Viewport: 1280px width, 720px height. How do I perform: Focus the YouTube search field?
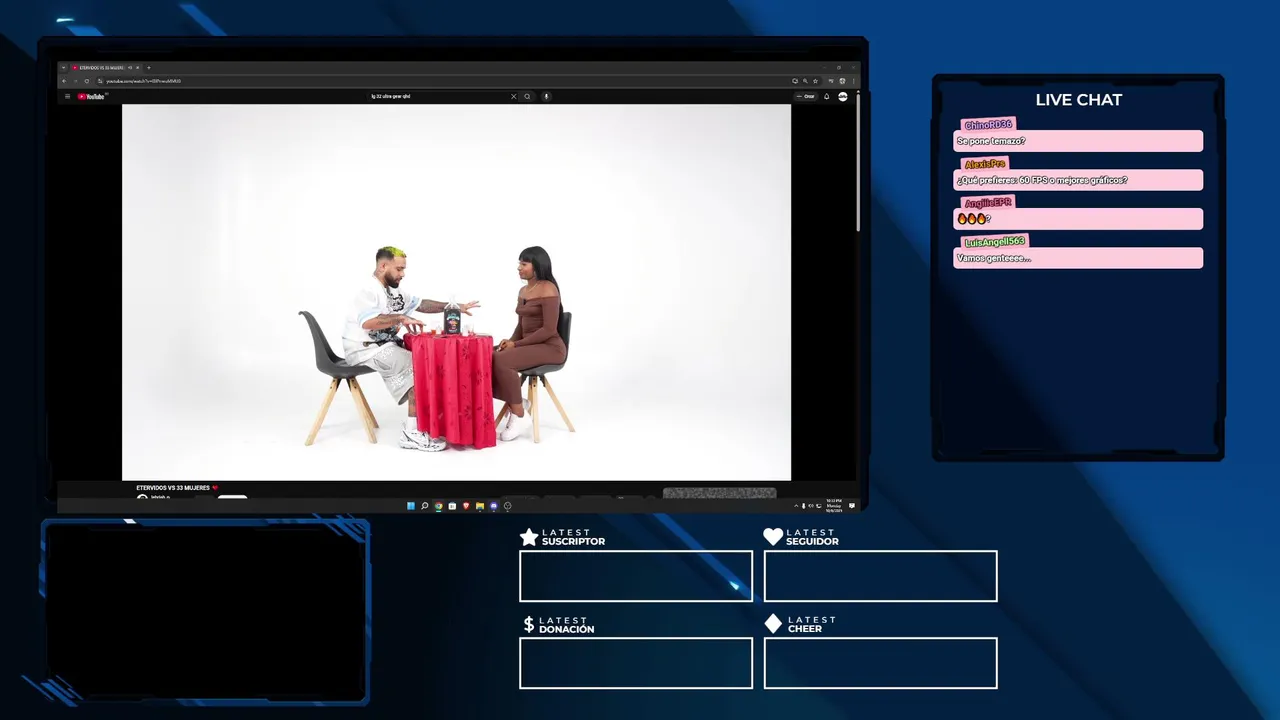pyautogui.click(x=438, y=96)
